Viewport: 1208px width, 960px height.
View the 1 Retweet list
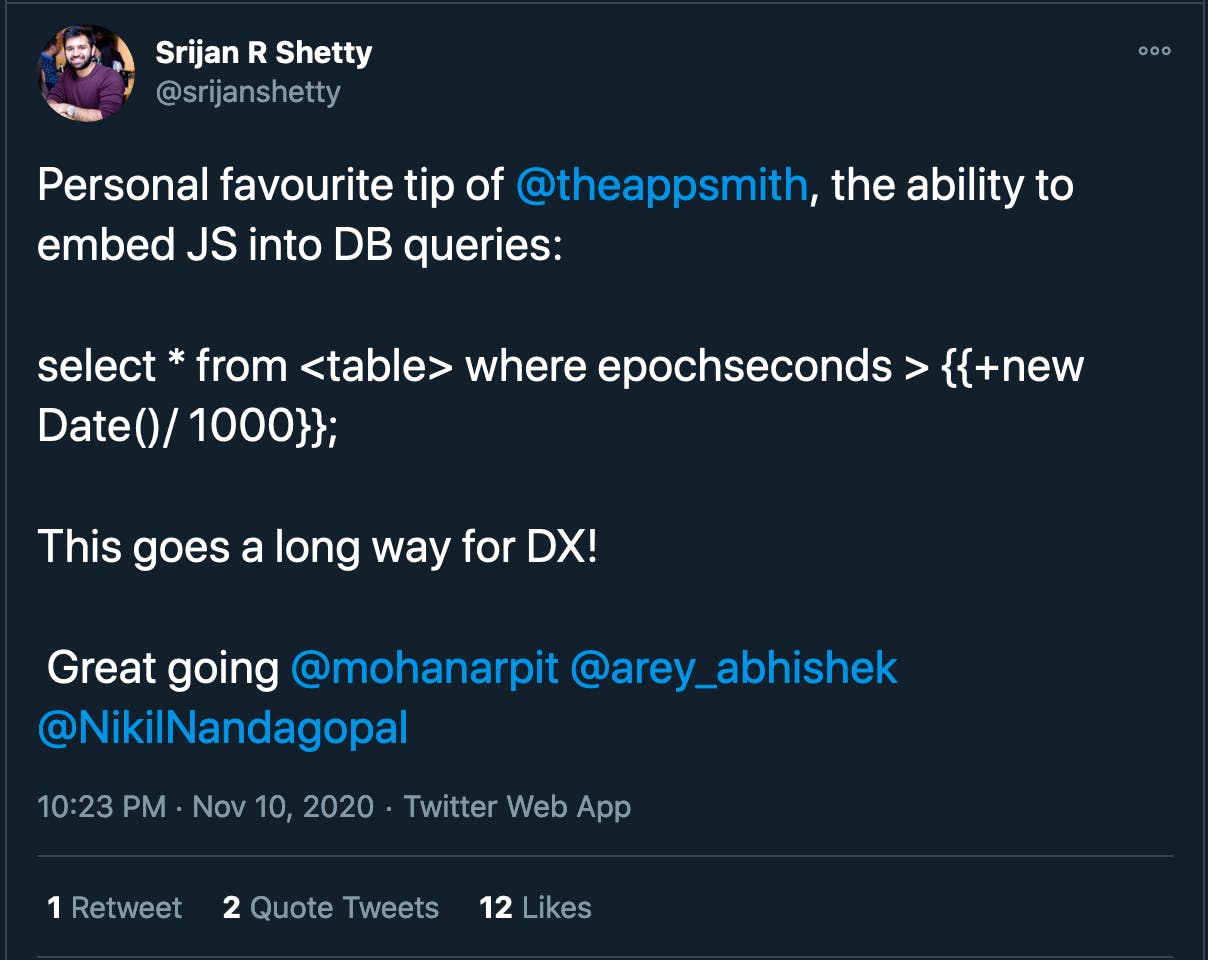click(115, 908)
